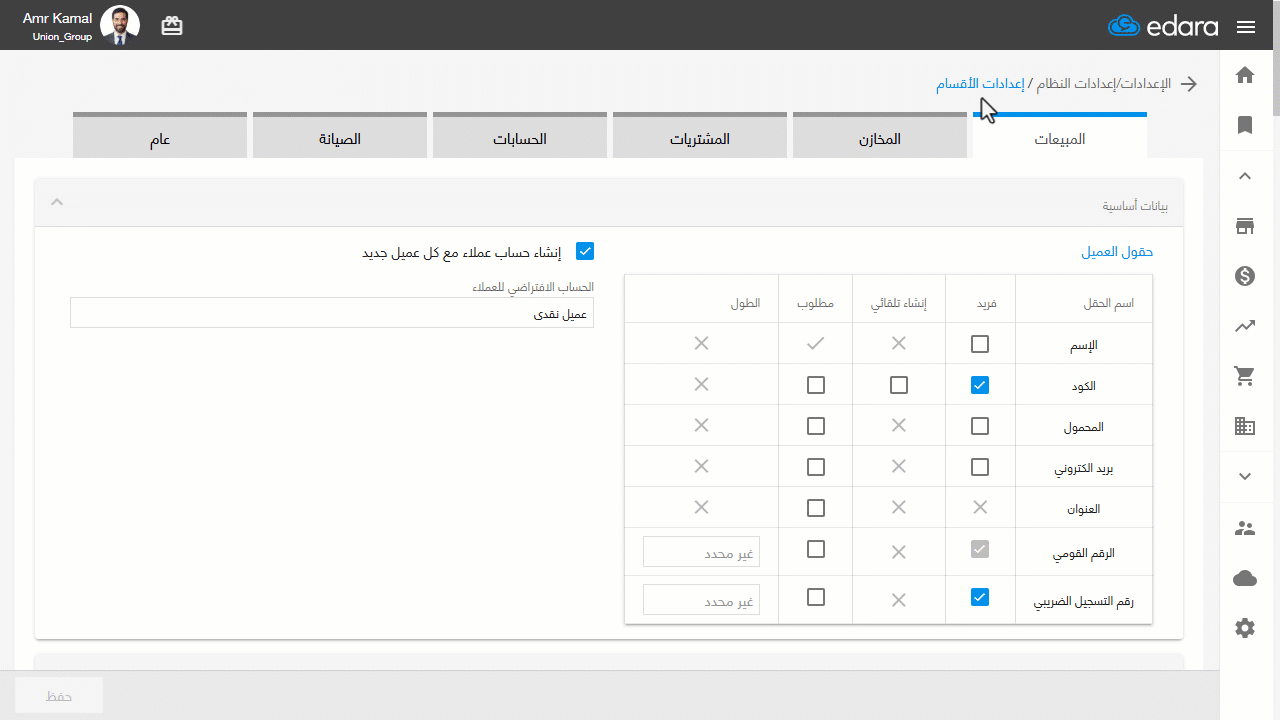This screenshot has width=1280, height=720.
Task: Switch to the عام tab
Action: pos(160,137)
